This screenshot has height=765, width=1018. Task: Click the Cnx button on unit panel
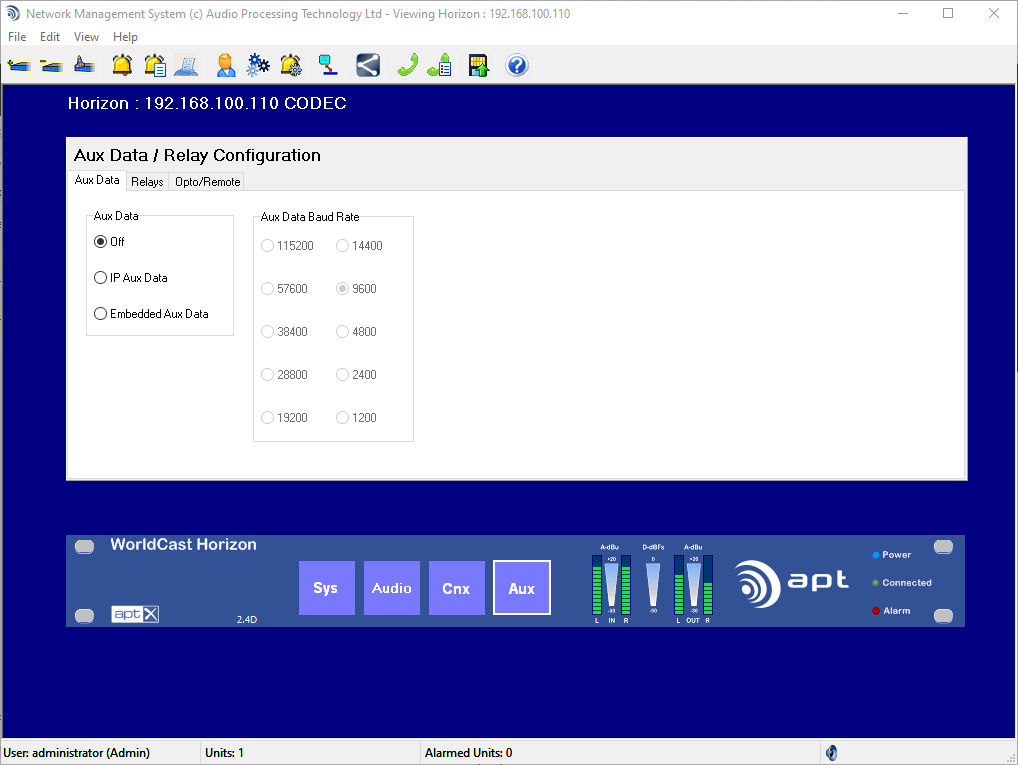coord(456,588)
